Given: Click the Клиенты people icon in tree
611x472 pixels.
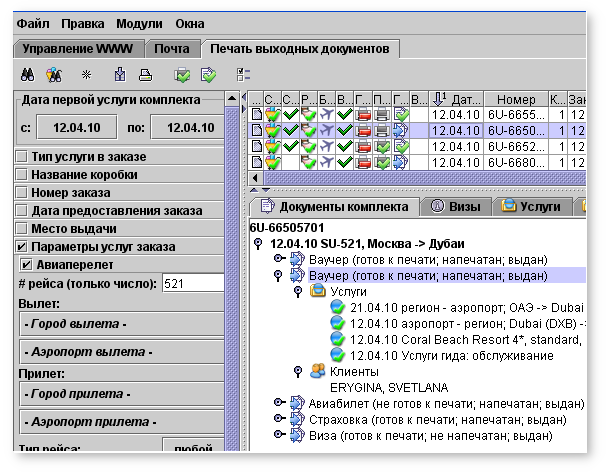Looking at the screenshot, I should coord(317,371).
